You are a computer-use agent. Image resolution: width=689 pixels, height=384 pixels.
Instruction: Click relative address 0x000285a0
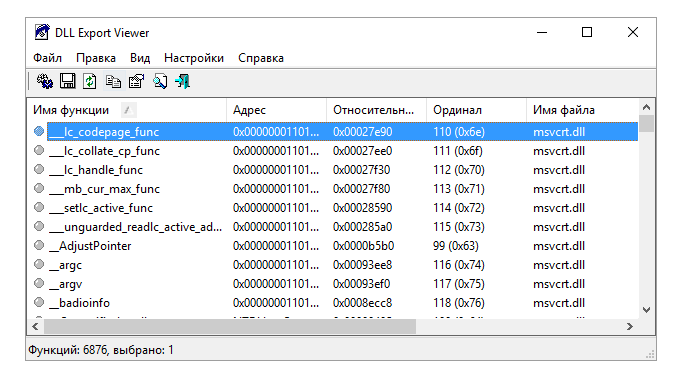pyautogui.click(x=363, y=227)
